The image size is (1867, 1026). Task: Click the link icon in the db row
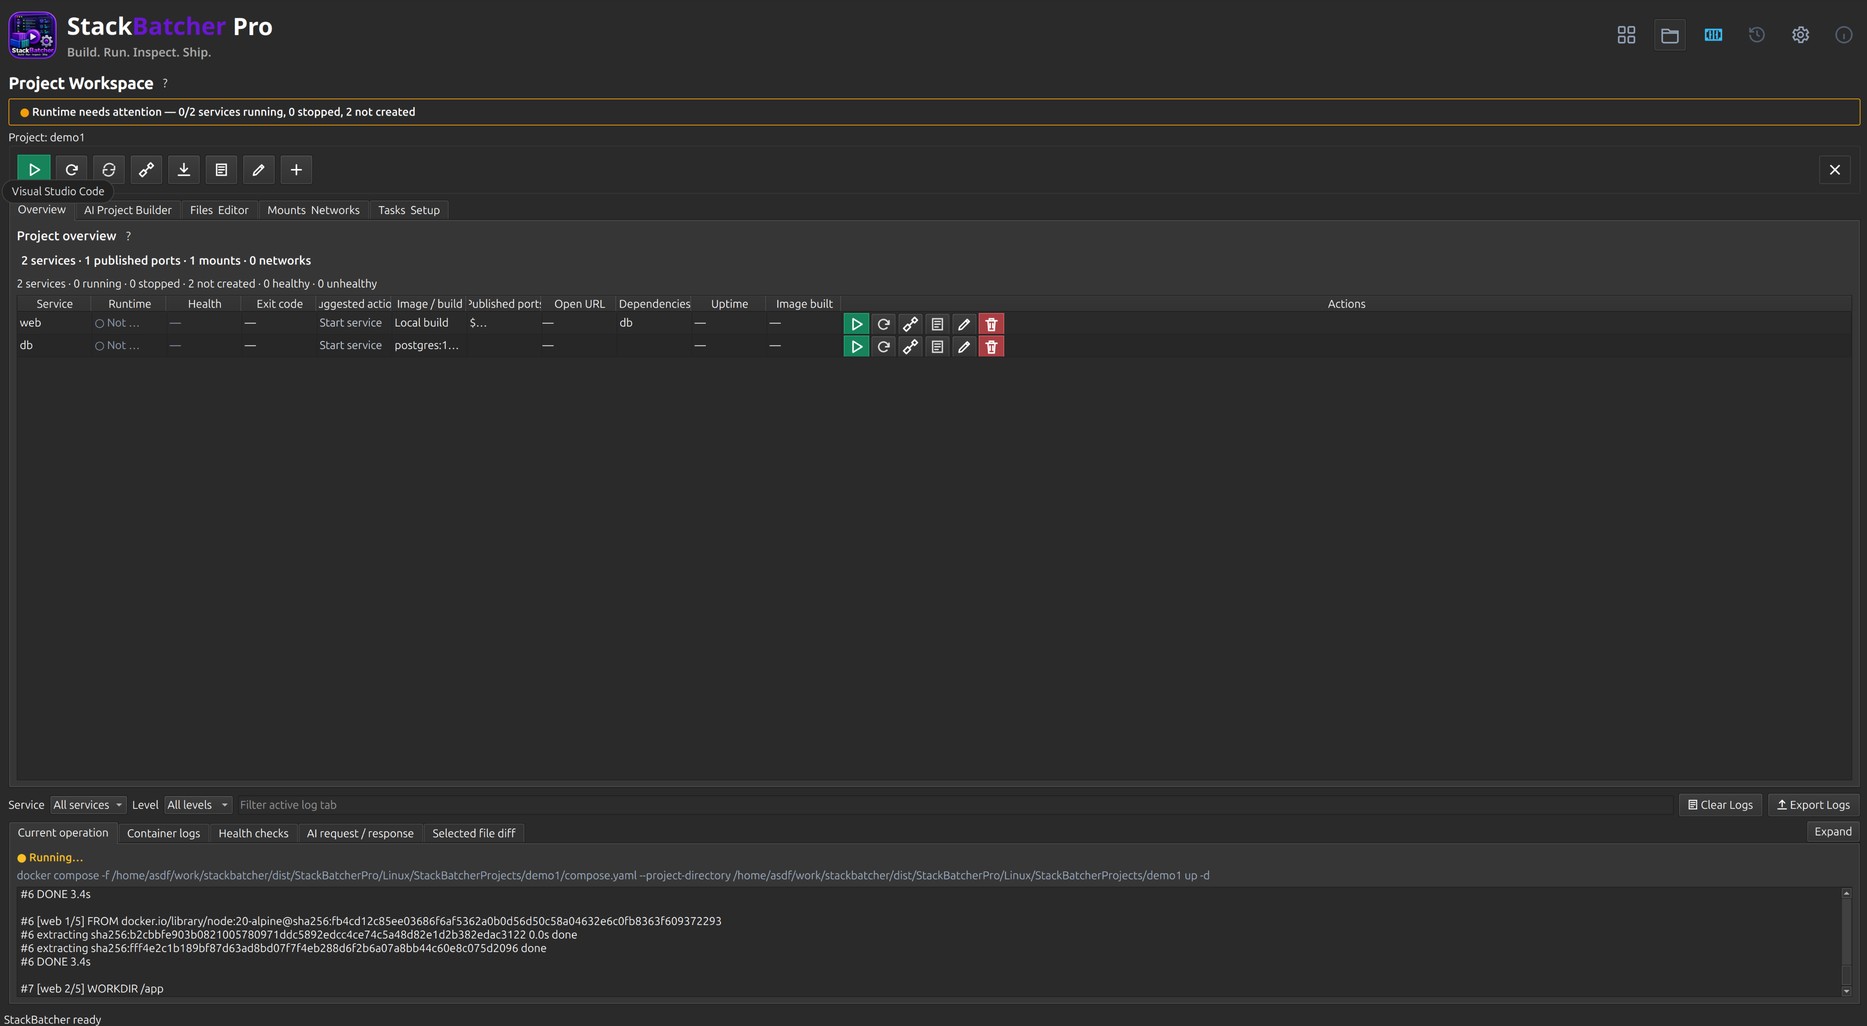coord(910,347)
